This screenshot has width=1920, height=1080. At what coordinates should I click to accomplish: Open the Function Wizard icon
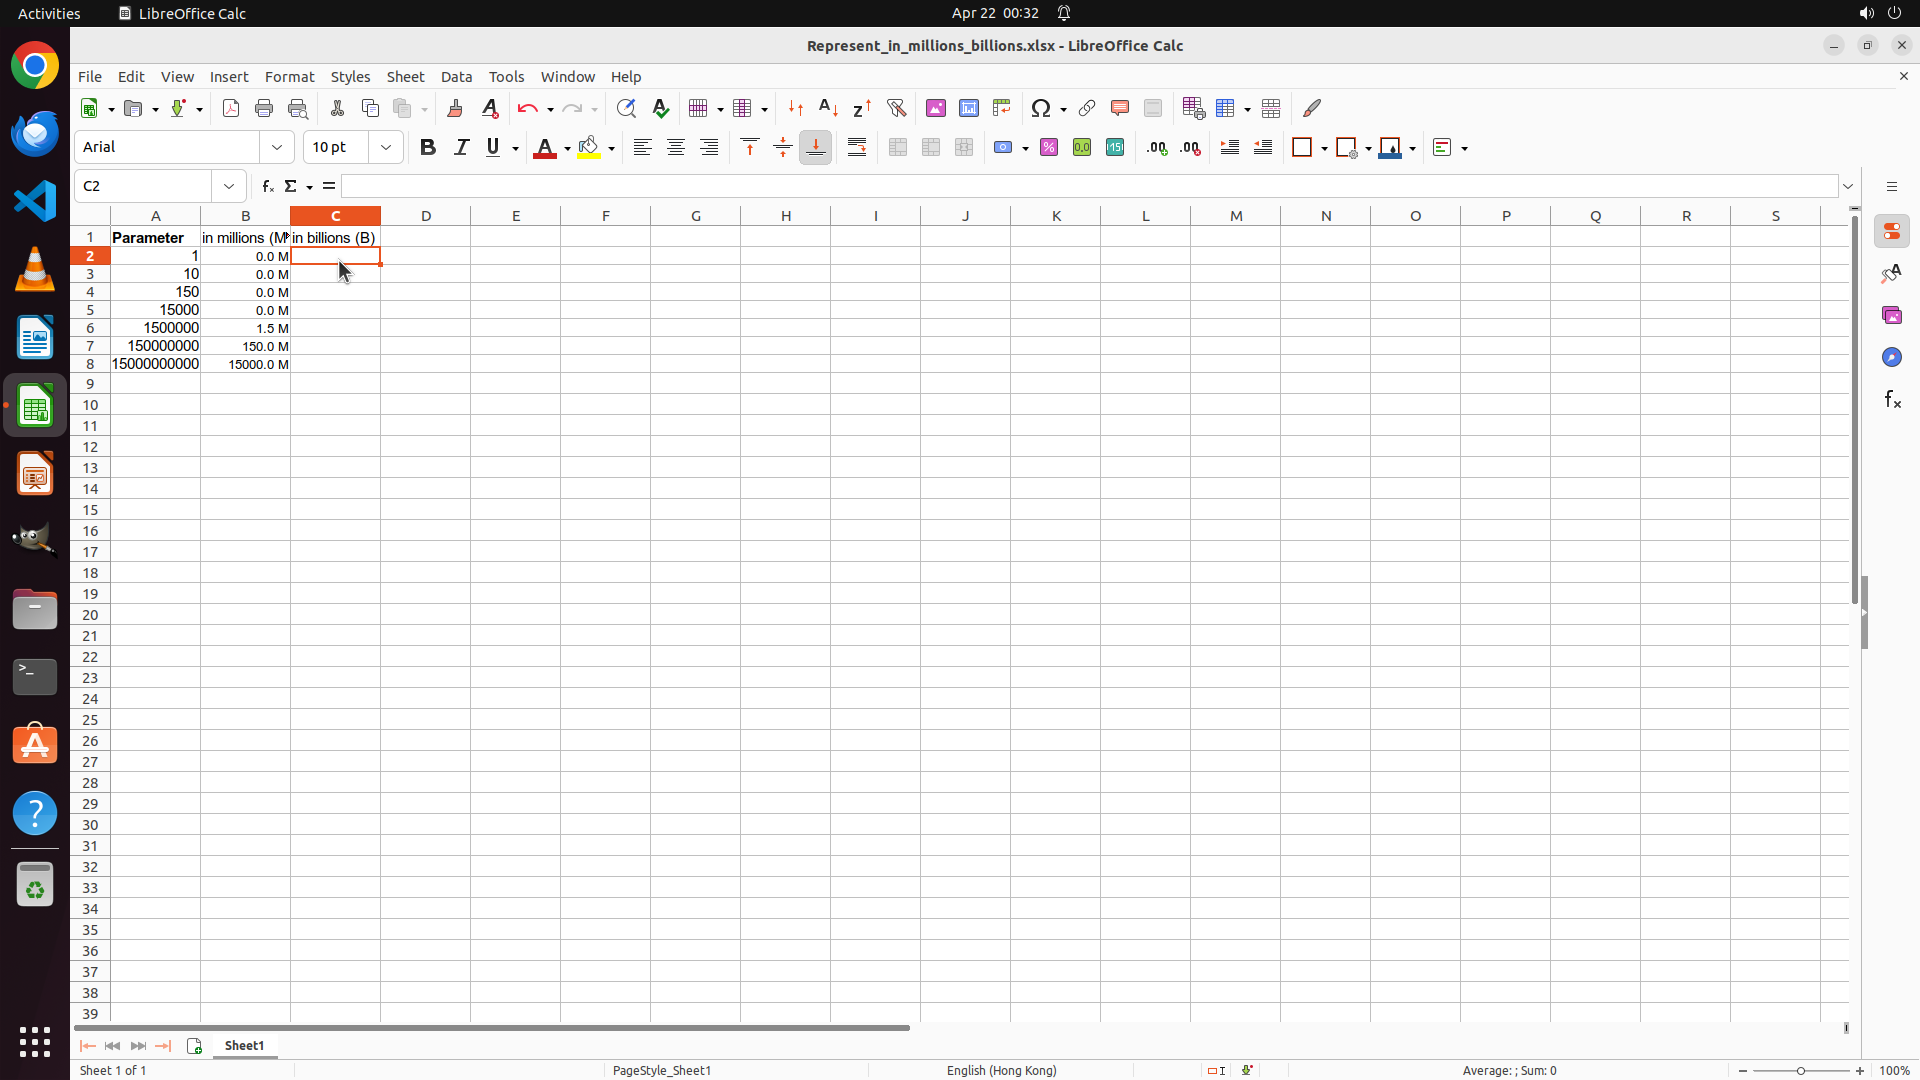[267, 186]
